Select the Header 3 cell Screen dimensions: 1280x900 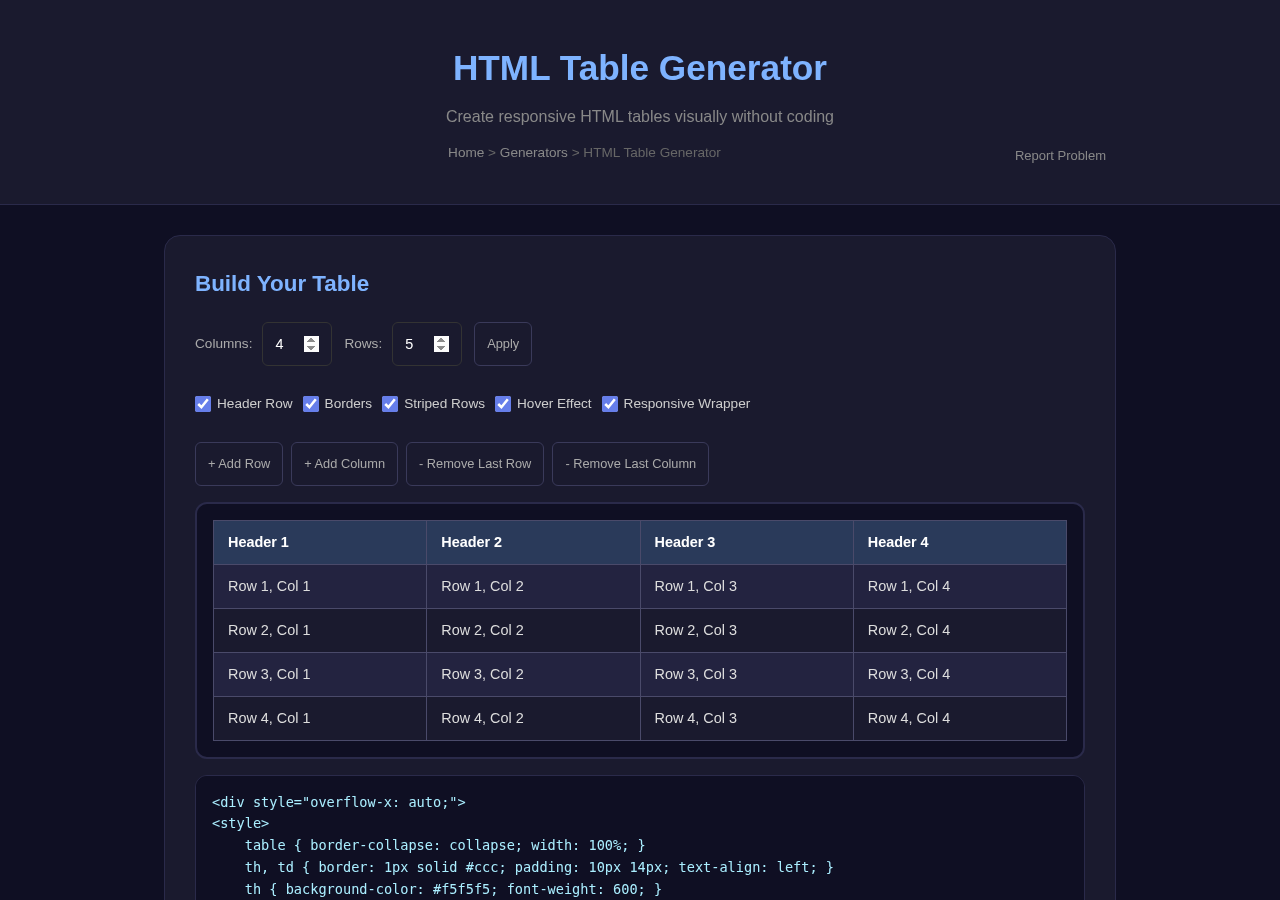coord(747,542)
